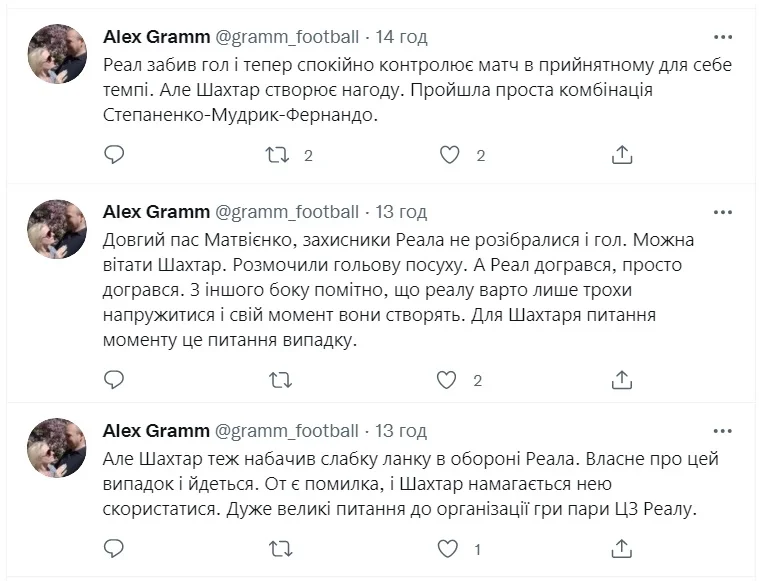Open the 14 год timestamp of first tweet
The width and height of the screenshot is (759, 581).
tap(401, 37)
